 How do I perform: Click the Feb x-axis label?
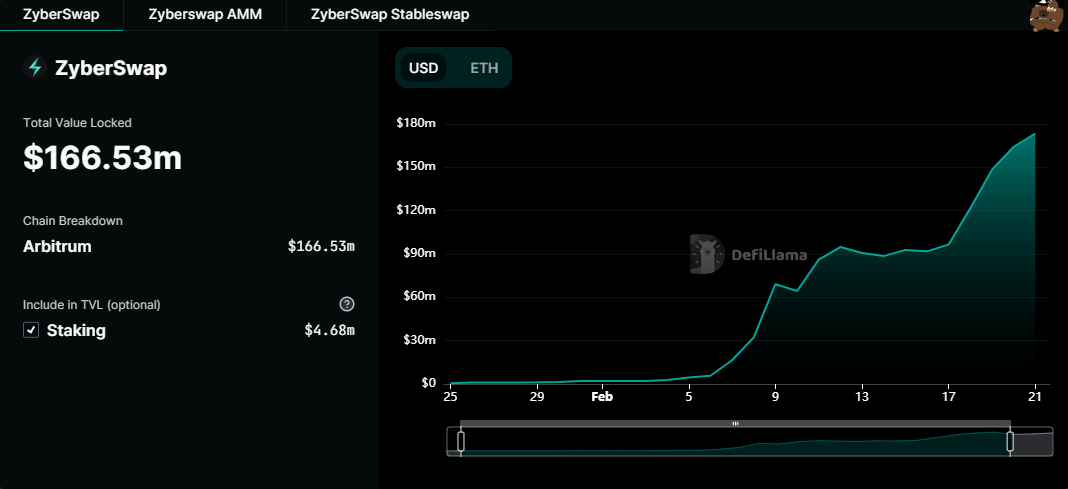[x=602, y=396]
